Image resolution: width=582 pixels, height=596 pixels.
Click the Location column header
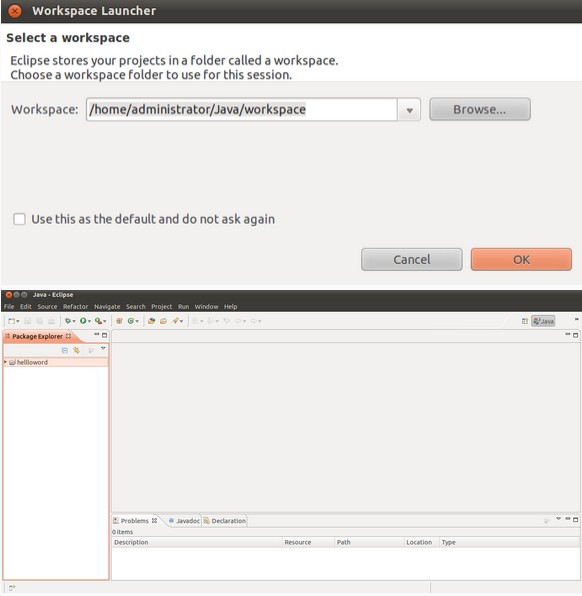[422, 542]
